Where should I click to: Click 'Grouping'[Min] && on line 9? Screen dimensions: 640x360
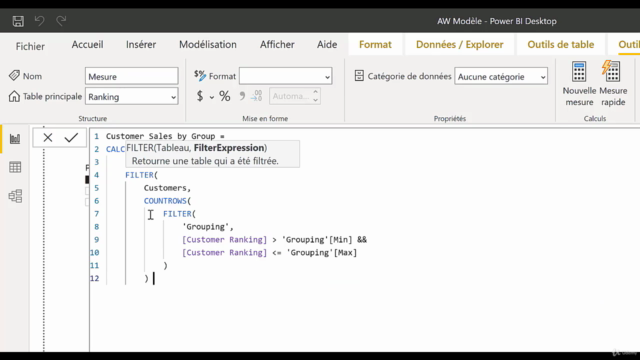[324, 240]
